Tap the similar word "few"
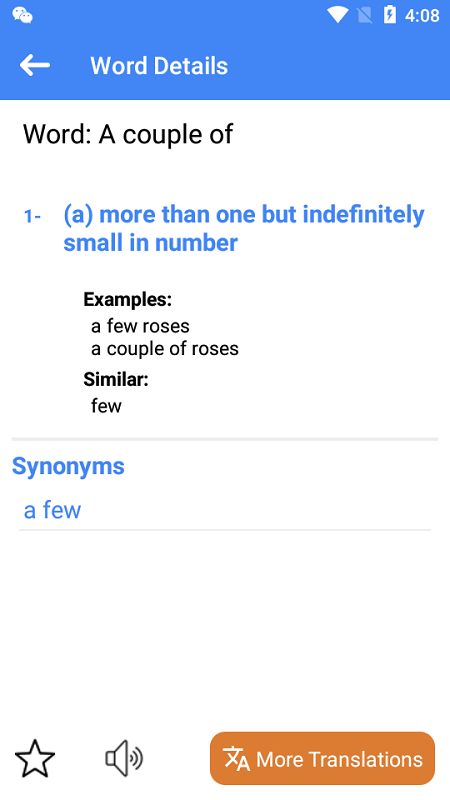 point(106,406)
